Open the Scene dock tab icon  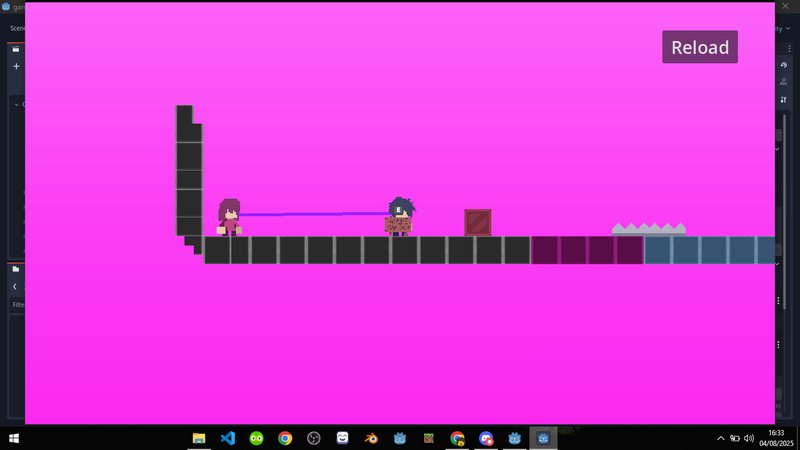point(16,49)
